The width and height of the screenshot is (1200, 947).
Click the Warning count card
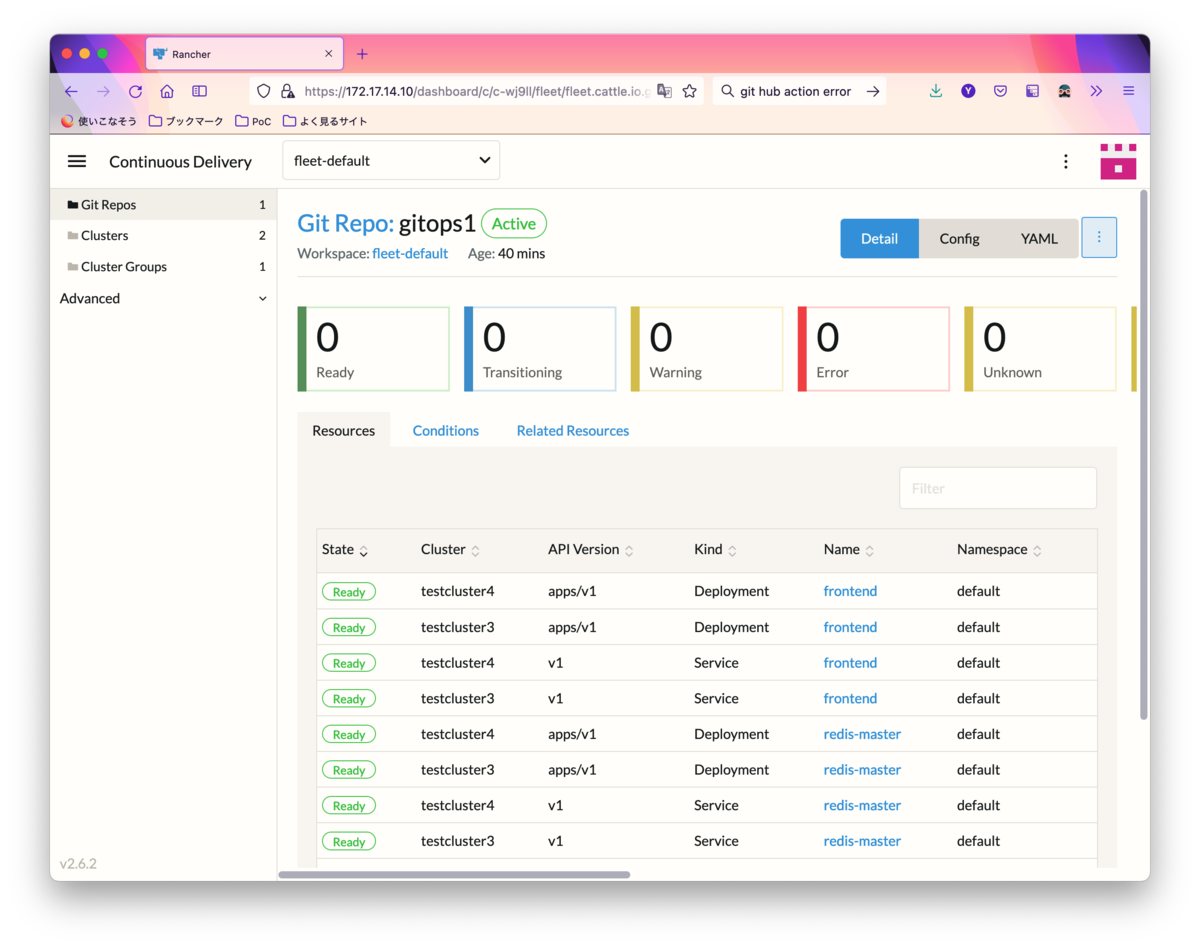click(707, 349)
